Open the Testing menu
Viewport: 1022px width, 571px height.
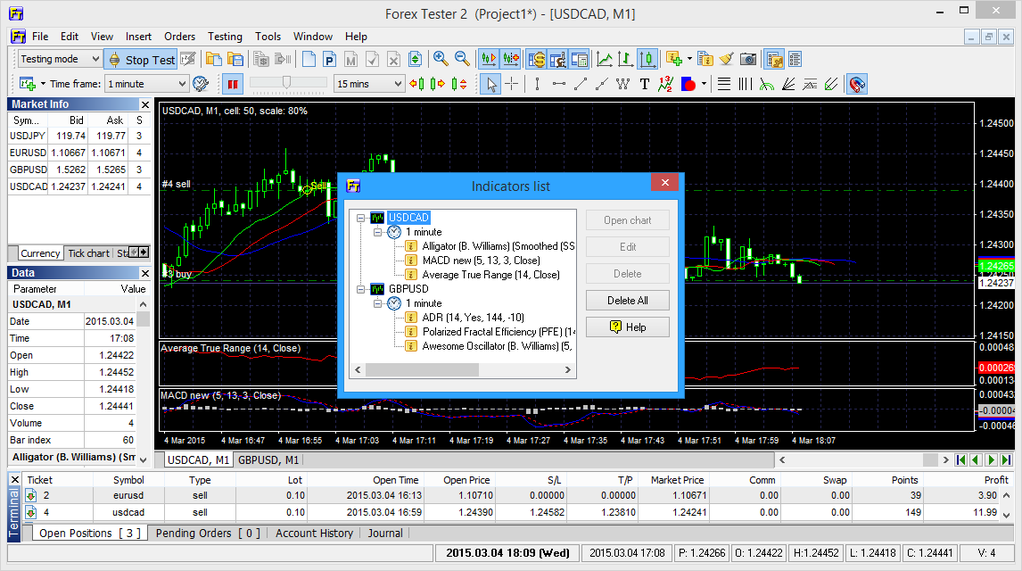(225, 37)
